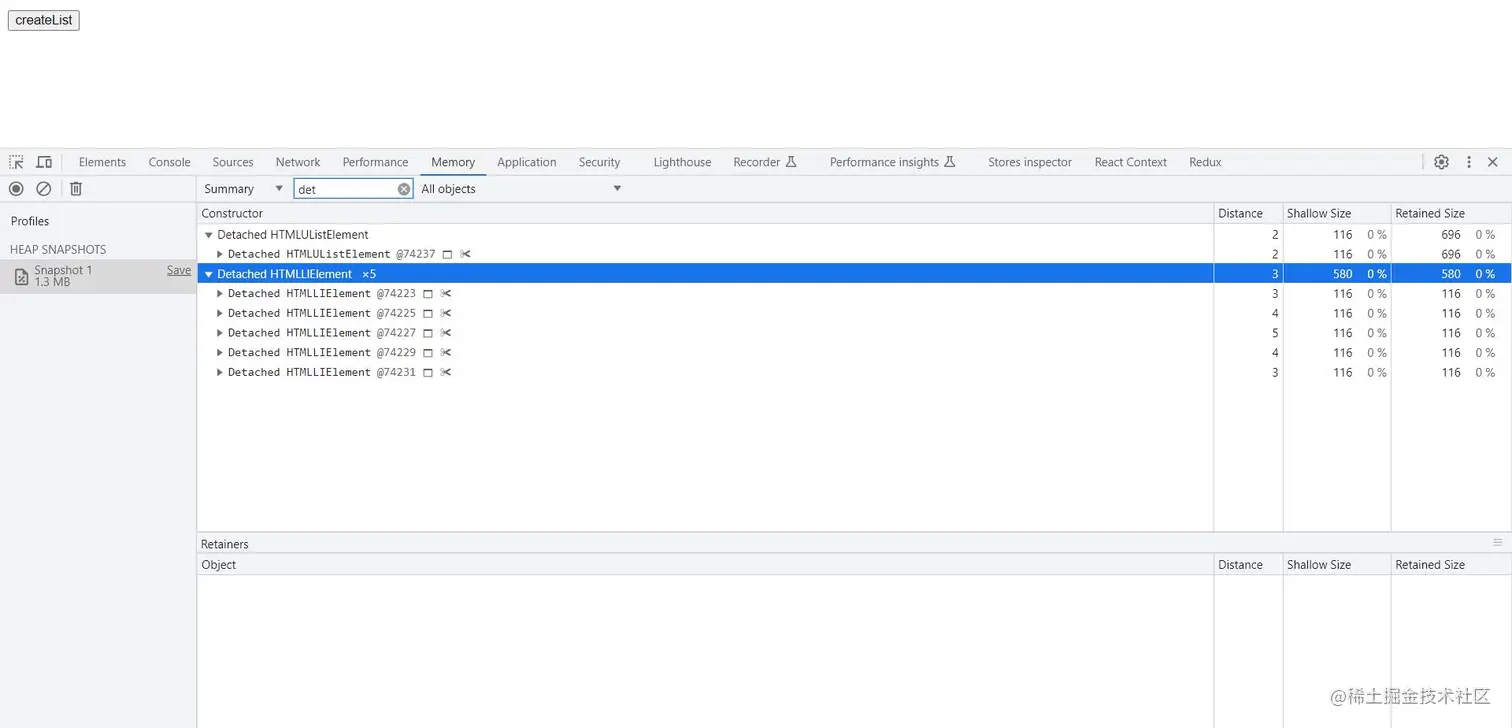Click scissors icon for HTMLLIElement @74223
The width and height of the screenshot is (1512, 728).
[x=446, y=294]
